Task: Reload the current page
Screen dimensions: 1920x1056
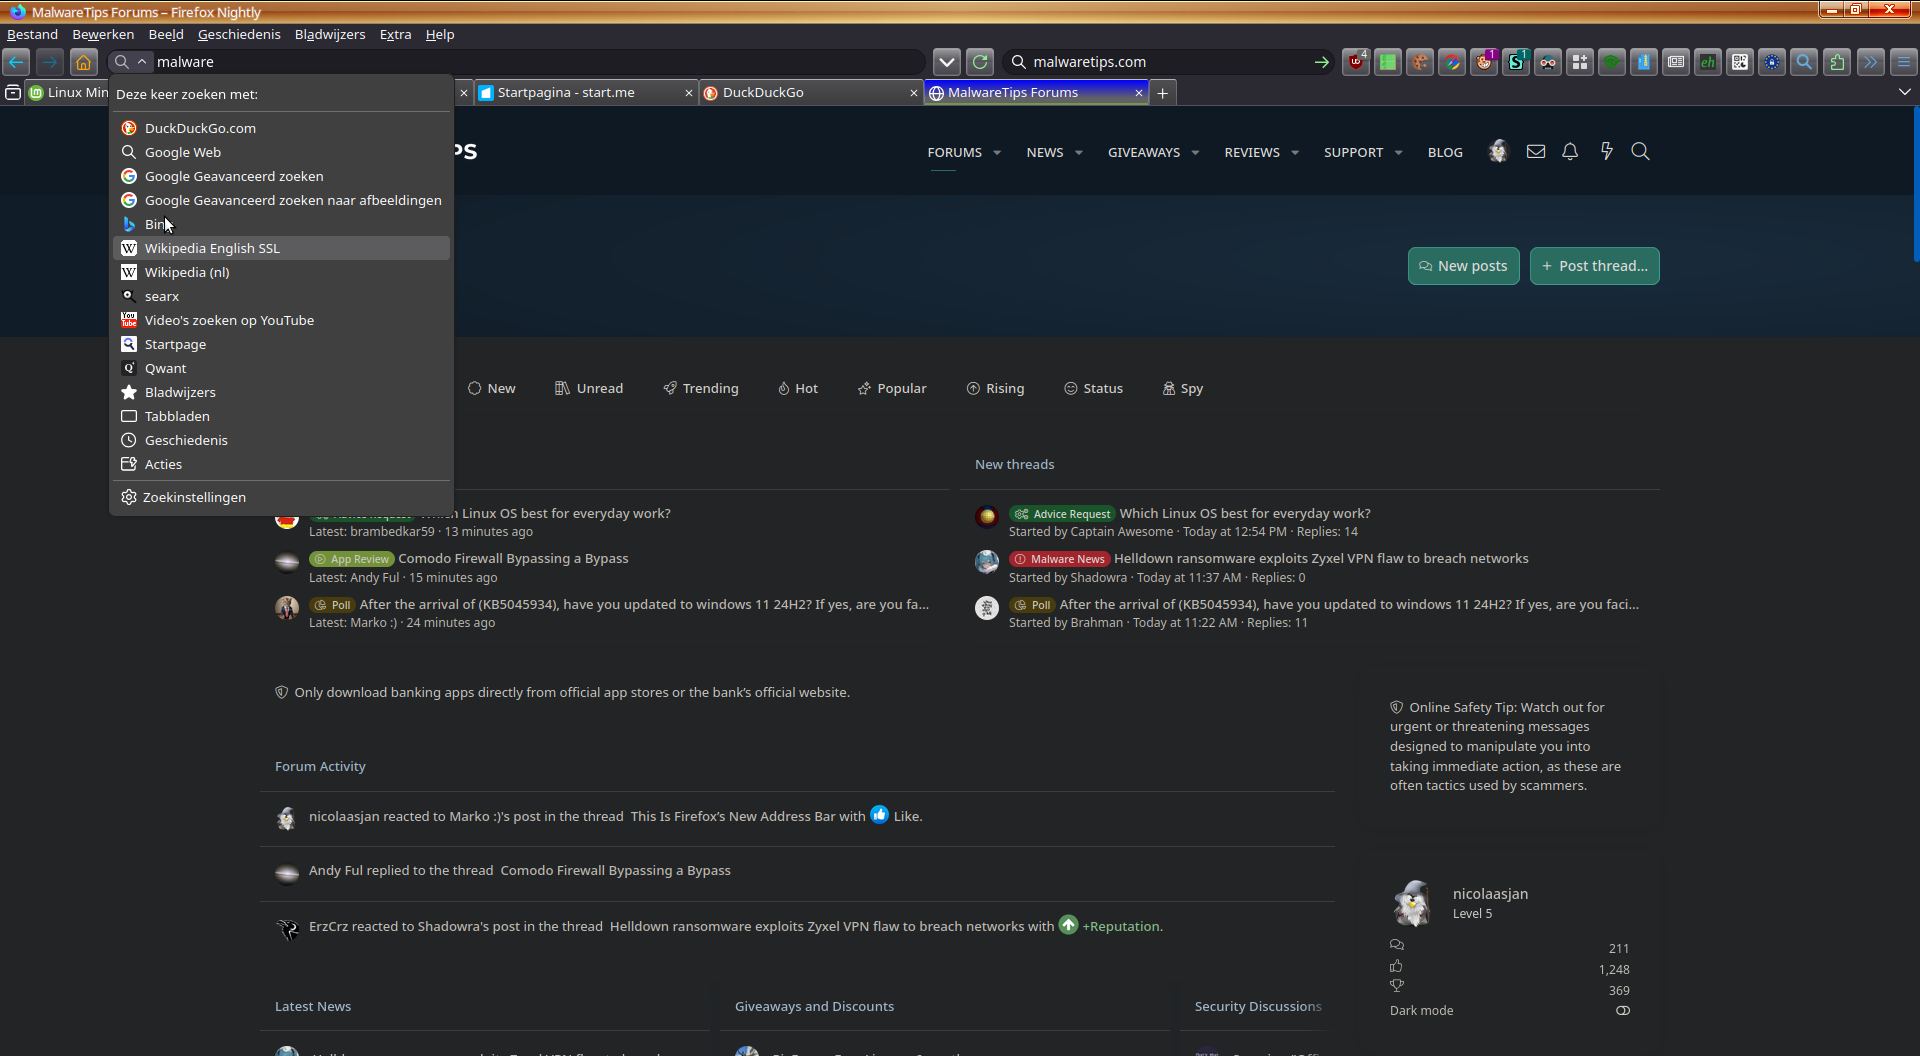Action: [x=980, y=62]
